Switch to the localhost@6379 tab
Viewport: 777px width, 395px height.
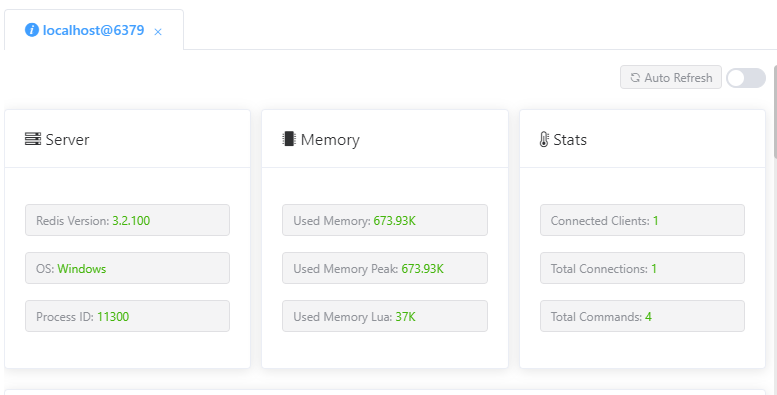tap(94, 30)
